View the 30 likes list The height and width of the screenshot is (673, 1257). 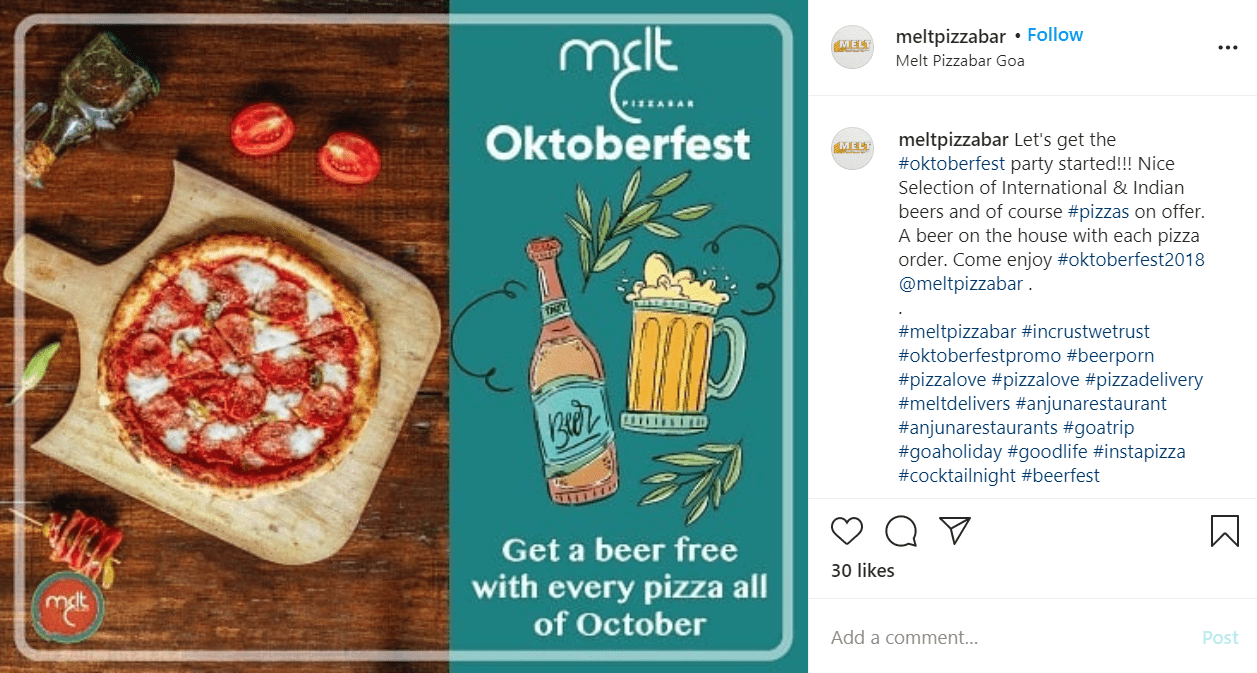pos(863,571)
